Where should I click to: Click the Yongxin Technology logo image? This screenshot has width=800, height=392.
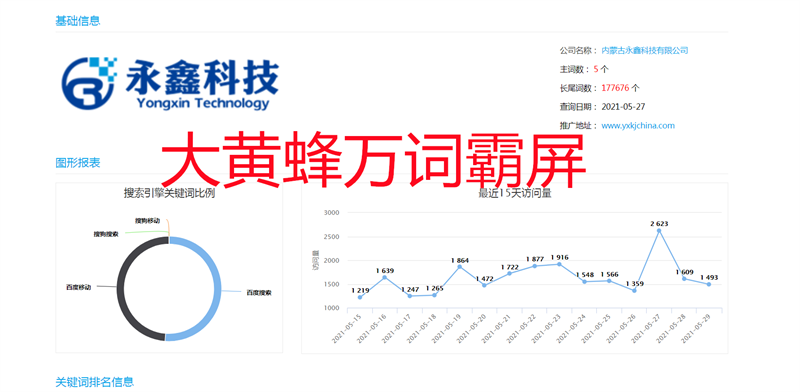click(x=170, y=84)
